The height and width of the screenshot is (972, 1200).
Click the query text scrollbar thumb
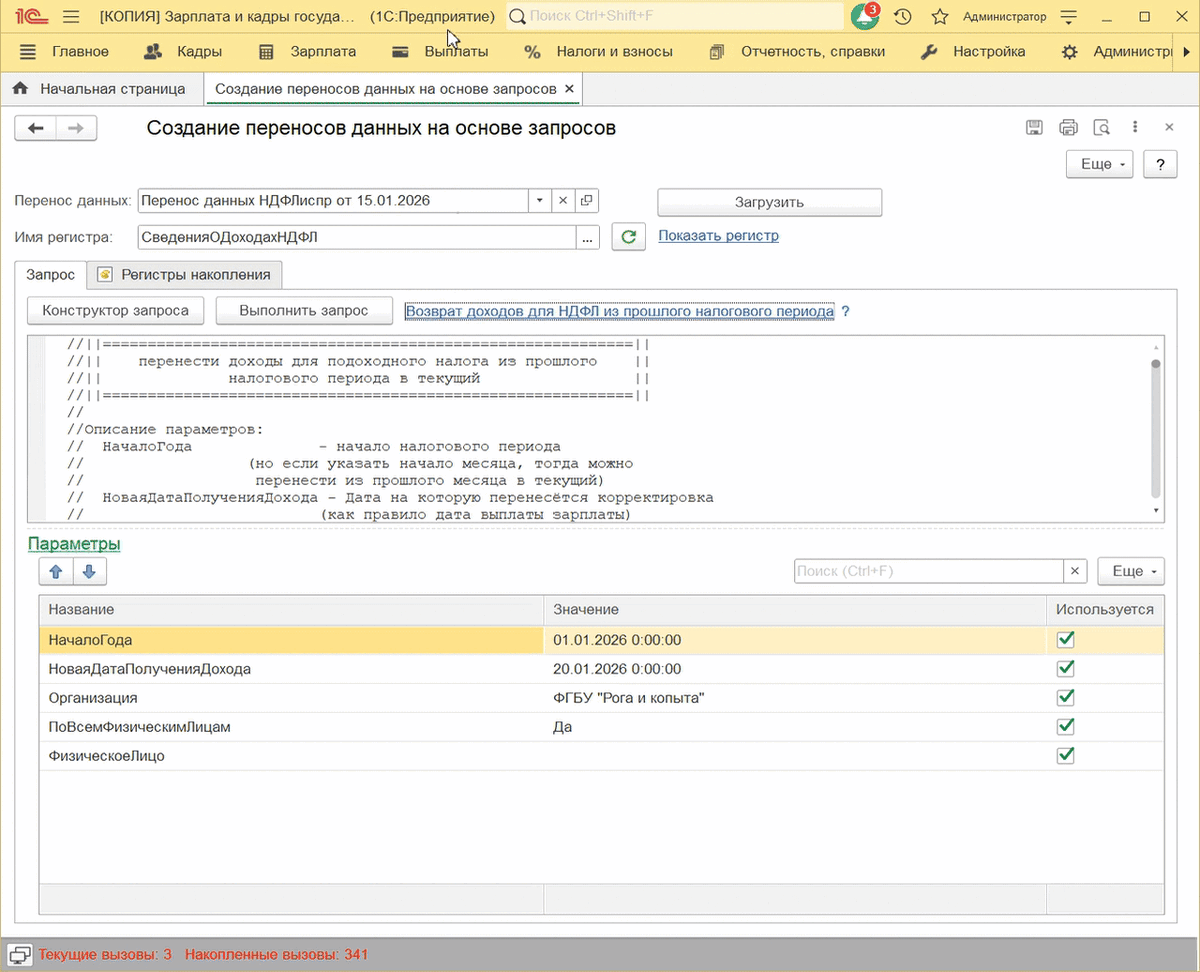click(x=1156, y=426)
